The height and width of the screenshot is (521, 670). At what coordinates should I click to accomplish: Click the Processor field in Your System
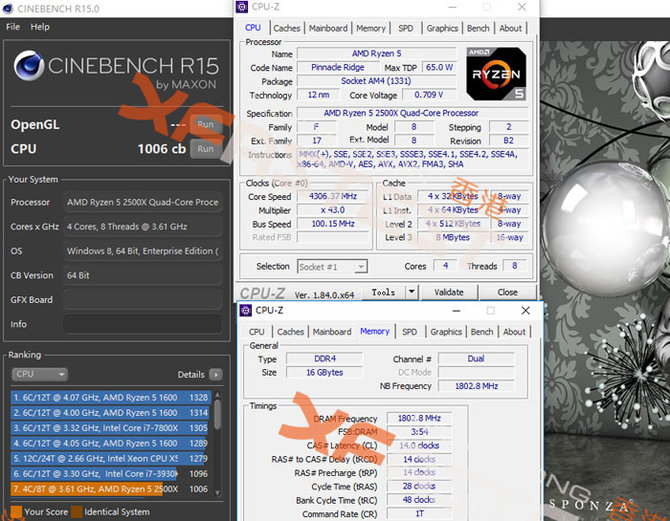click(x=142, y=202)
